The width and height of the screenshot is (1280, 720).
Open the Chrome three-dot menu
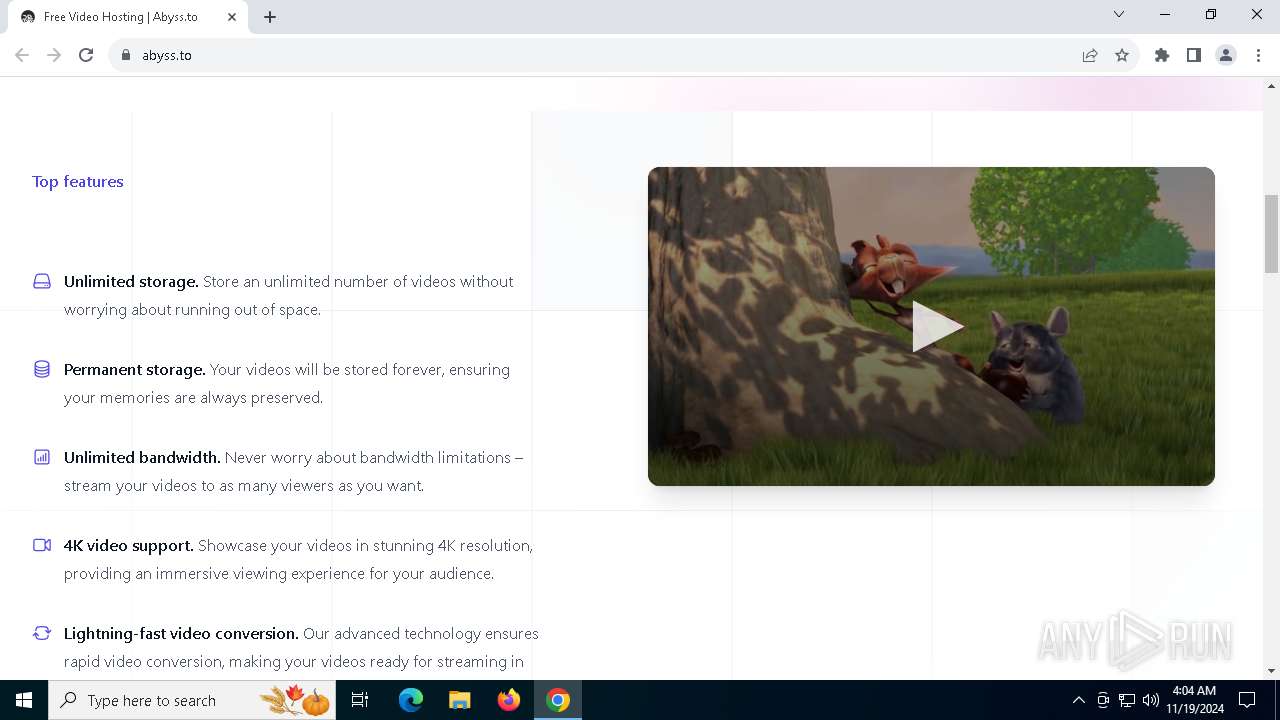pos(1258,55)
